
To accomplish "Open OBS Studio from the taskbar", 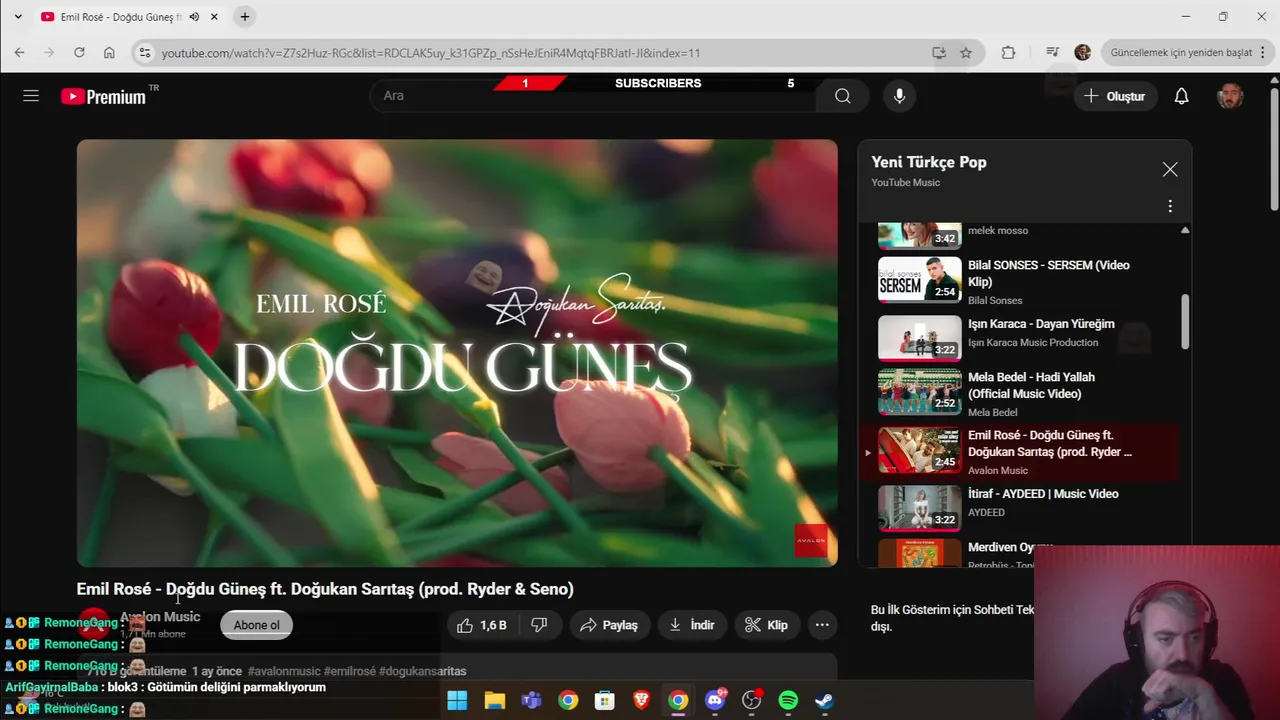I will pos(751,700).
